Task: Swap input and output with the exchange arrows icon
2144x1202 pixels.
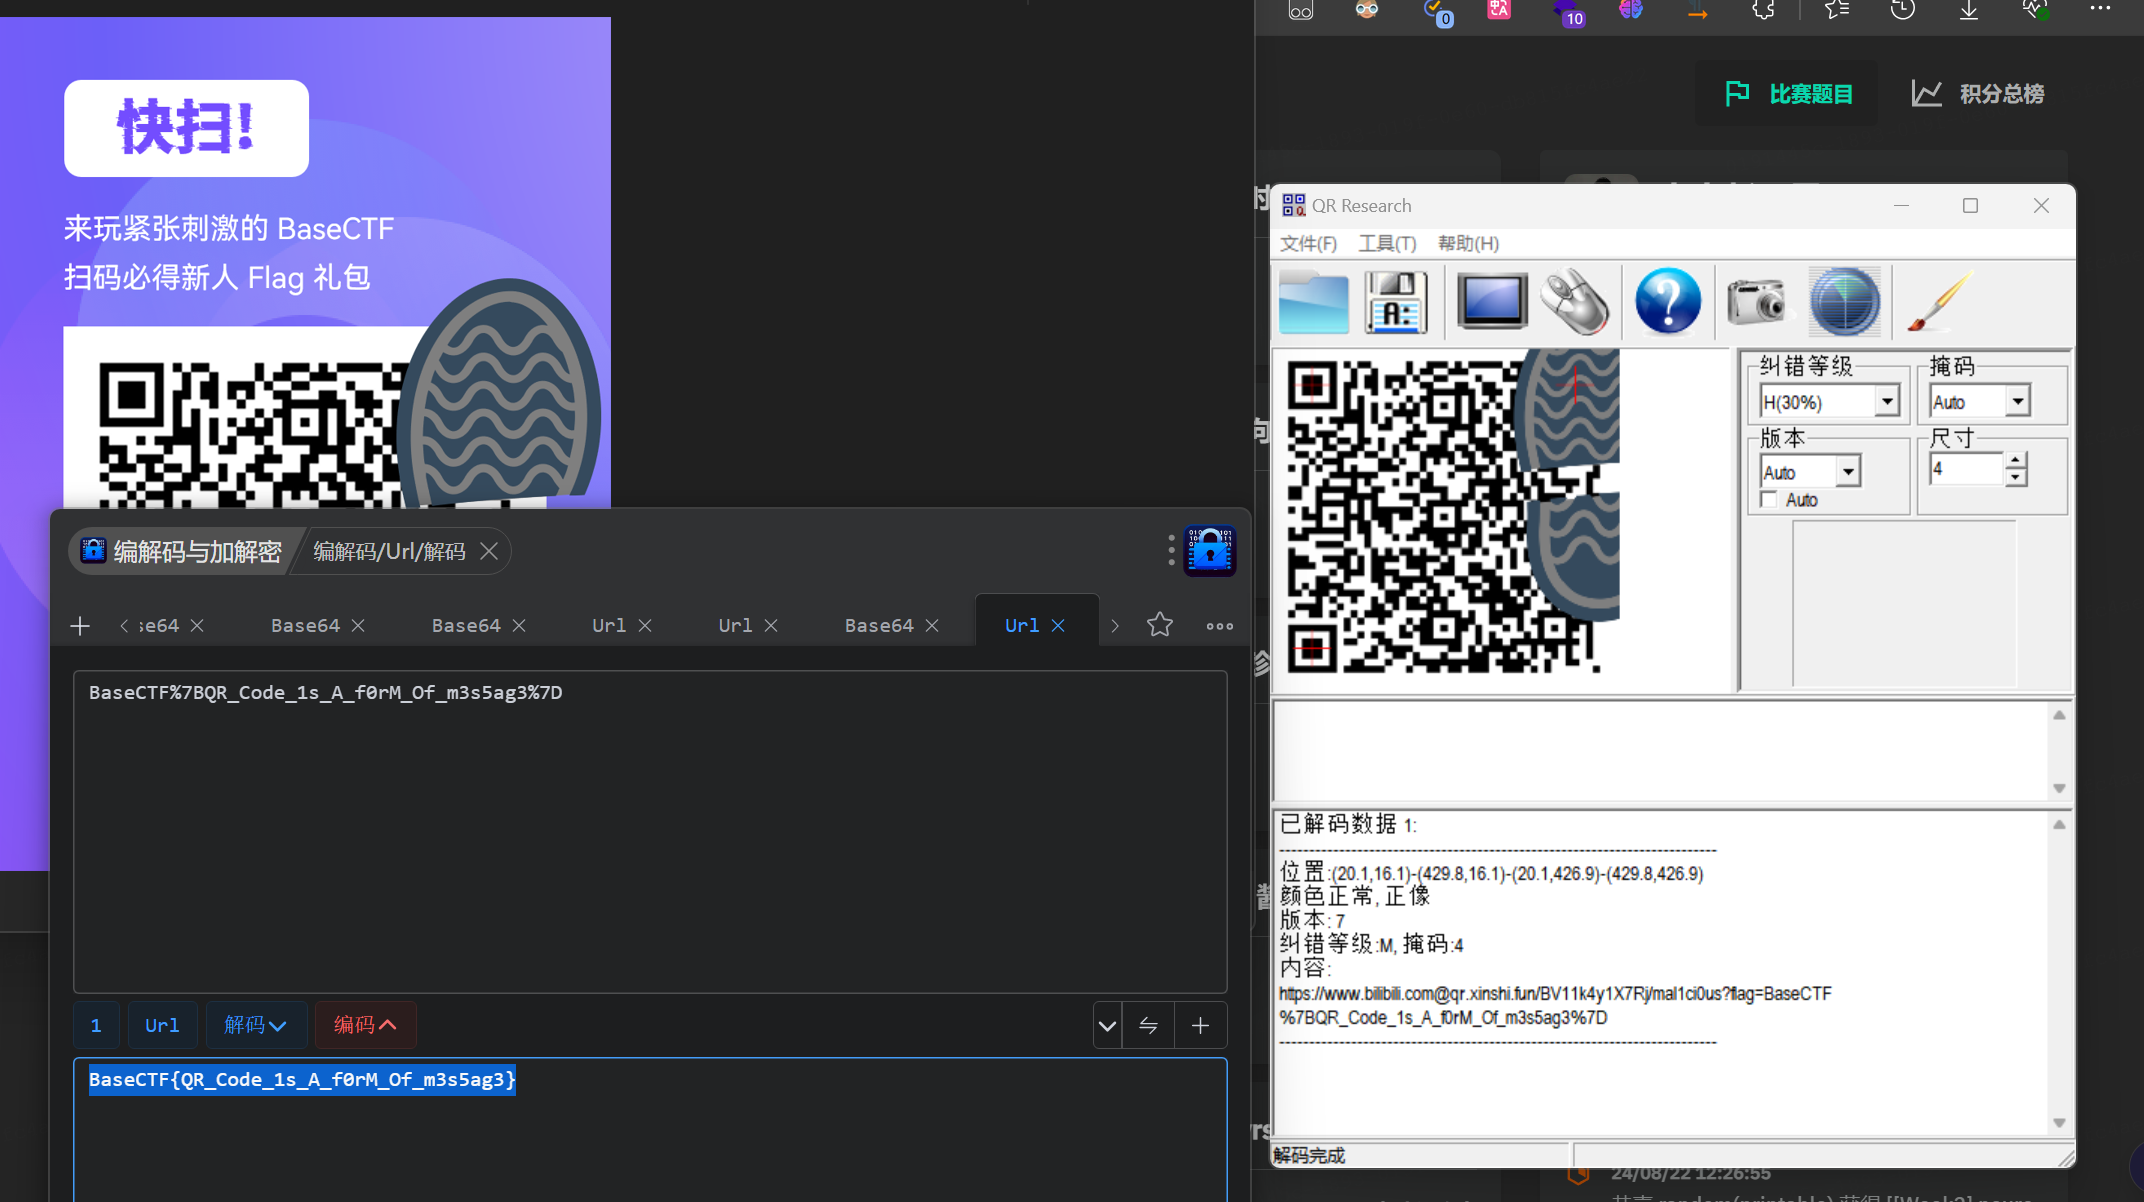Action: (1148, 1025)
